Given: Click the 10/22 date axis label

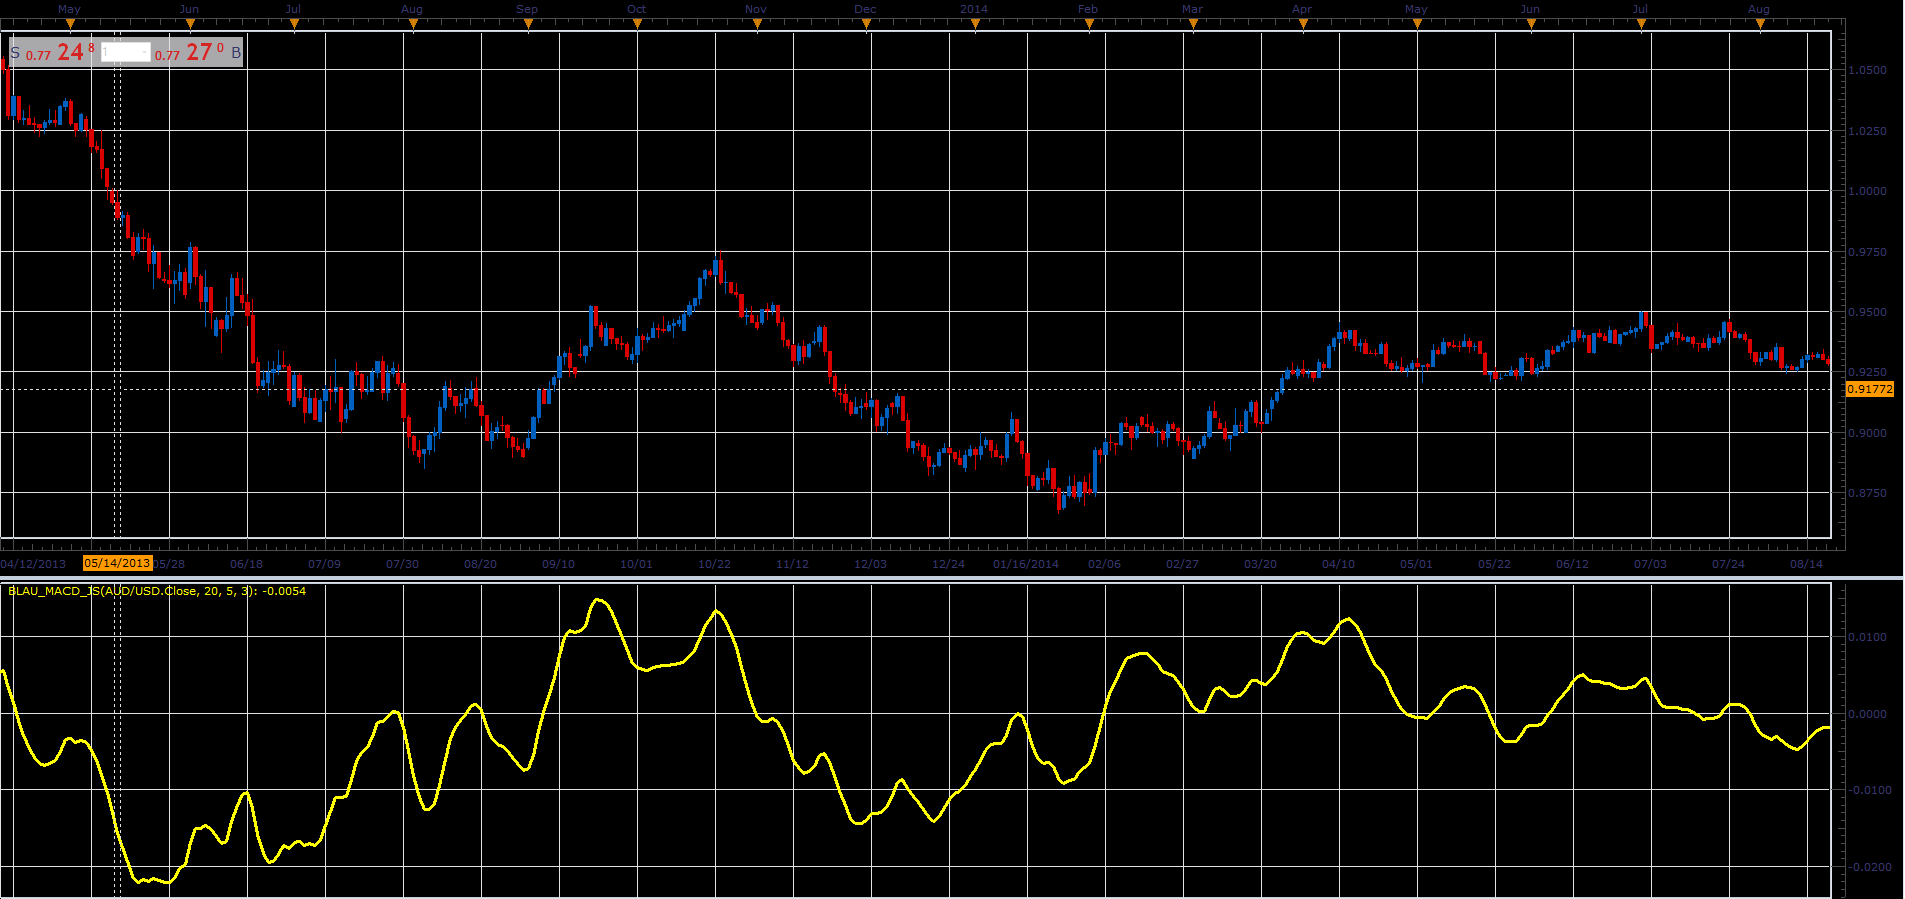Looking at the screenshot, I should [x=714, y=564].
